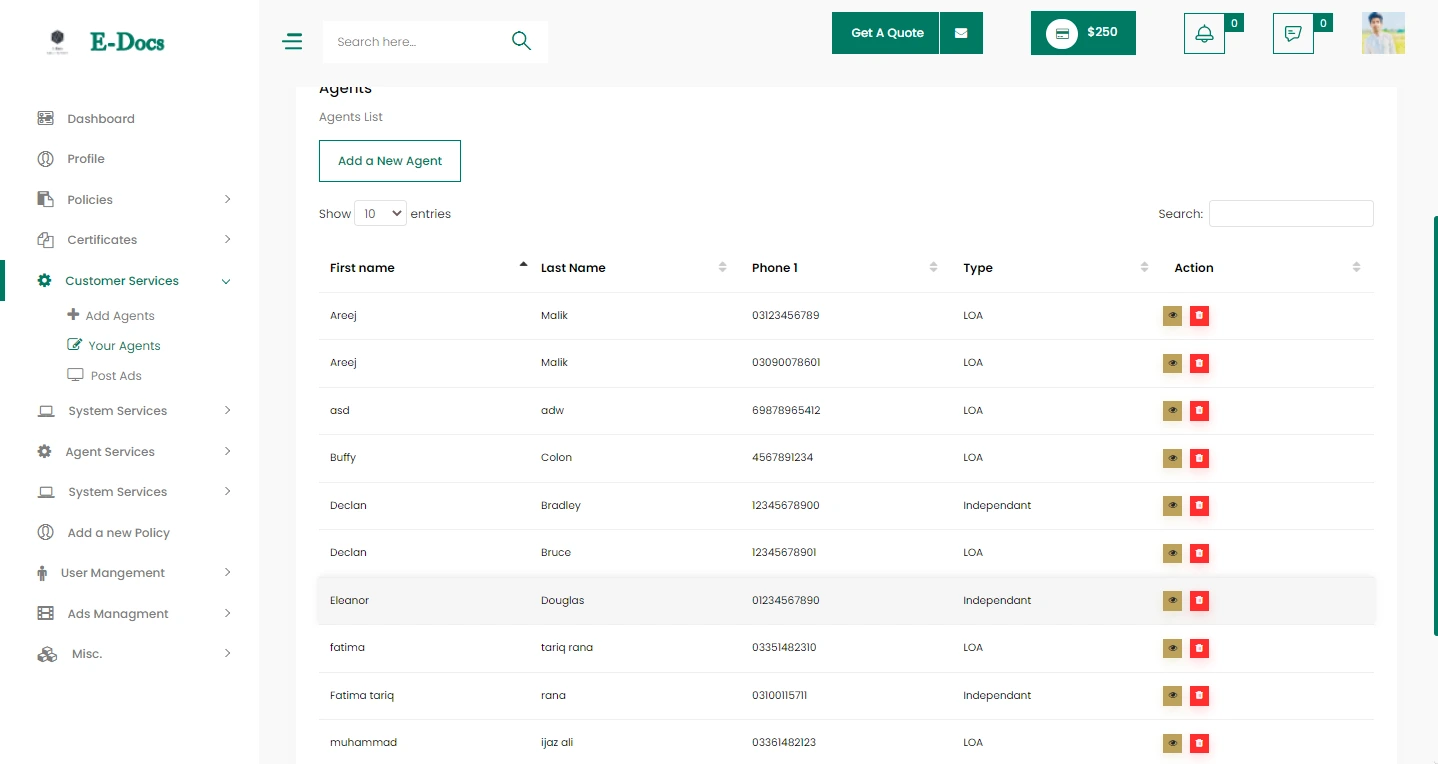Expand the Policies sidebar menu

click(134, 200)
